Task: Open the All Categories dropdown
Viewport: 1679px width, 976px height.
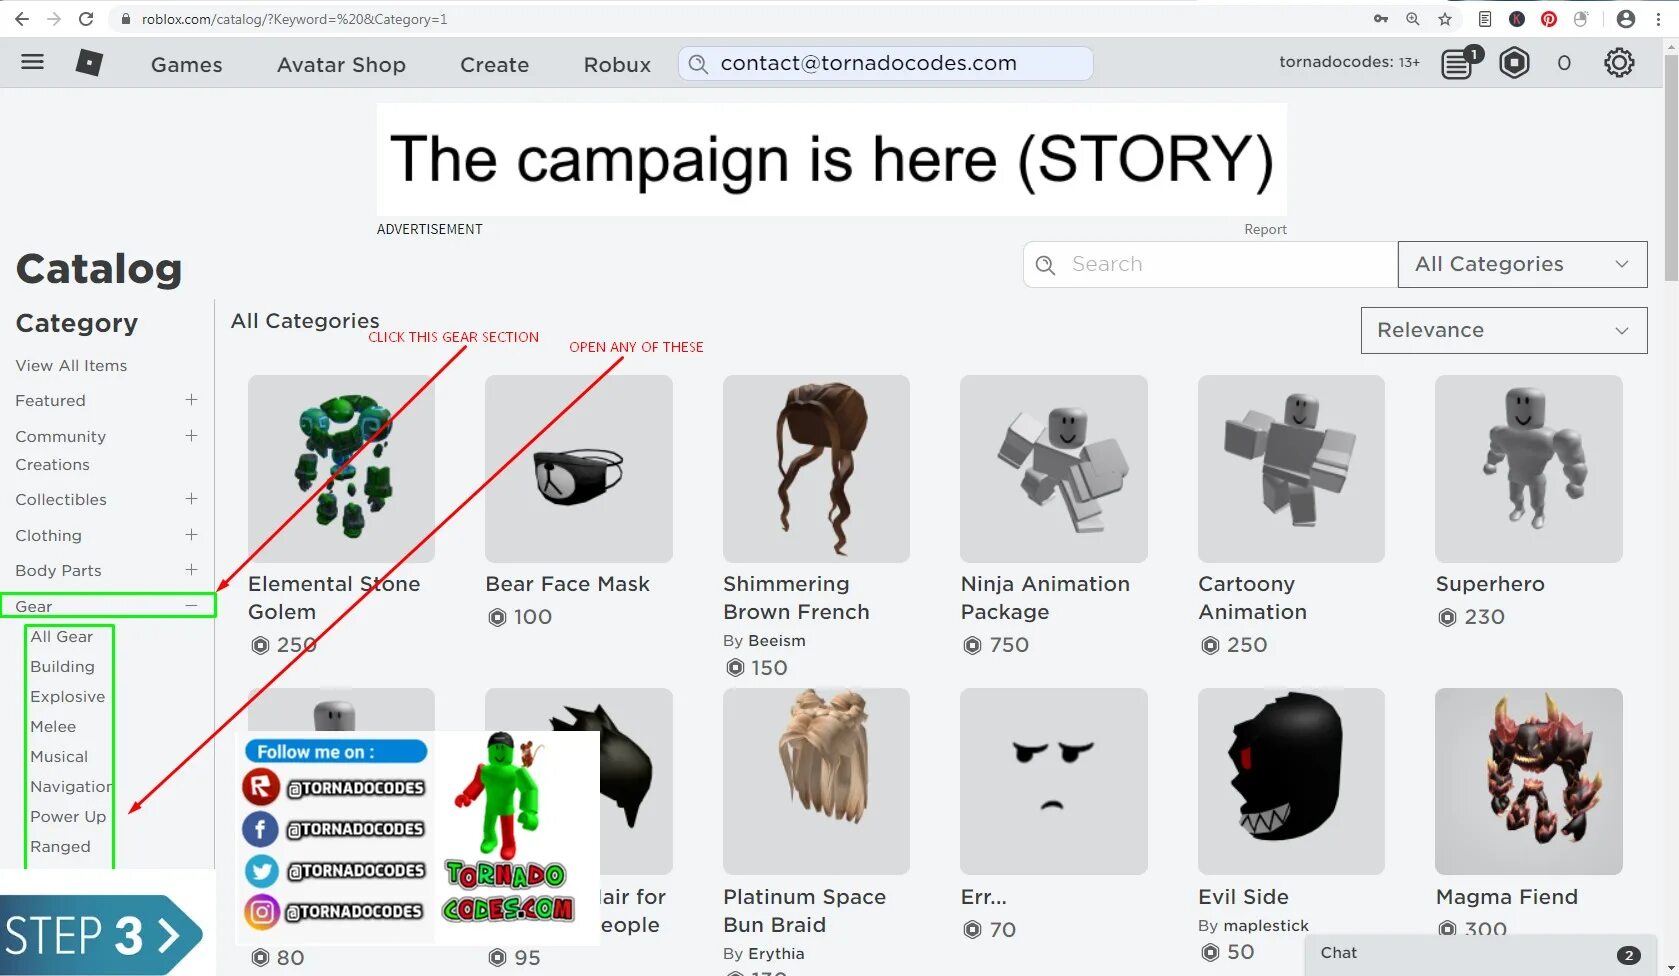Action: point(1522,264)
